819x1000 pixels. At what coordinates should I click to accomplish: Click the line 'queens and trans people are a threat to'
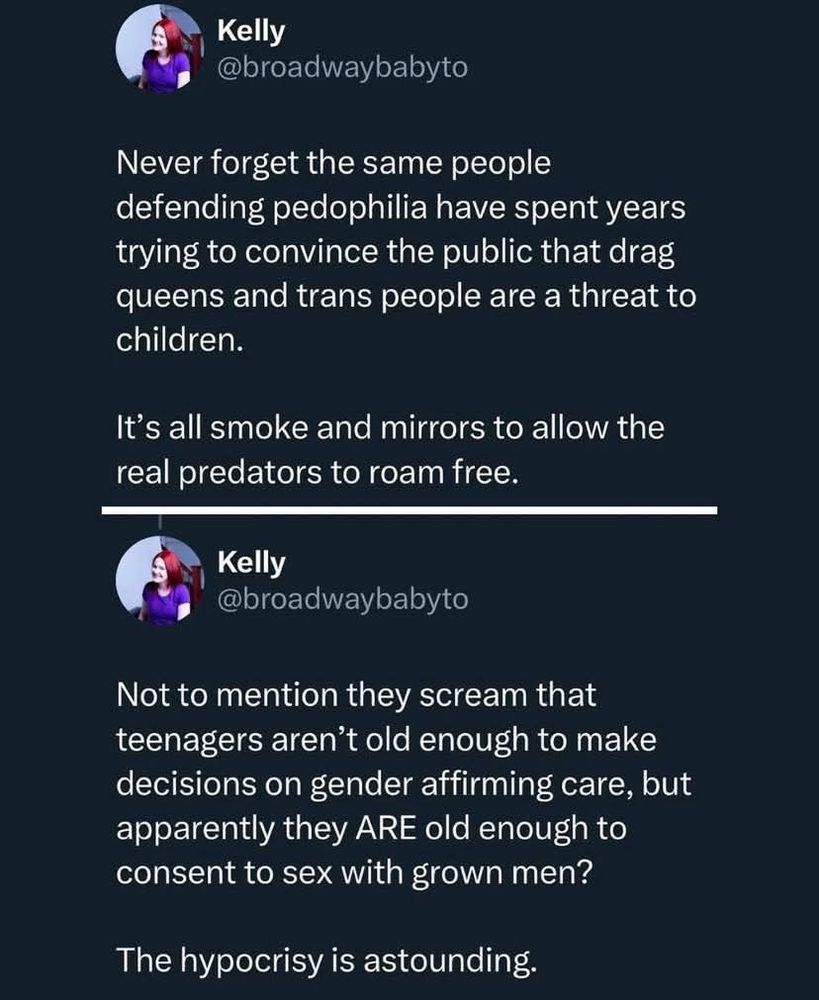[x=406, y=297]
